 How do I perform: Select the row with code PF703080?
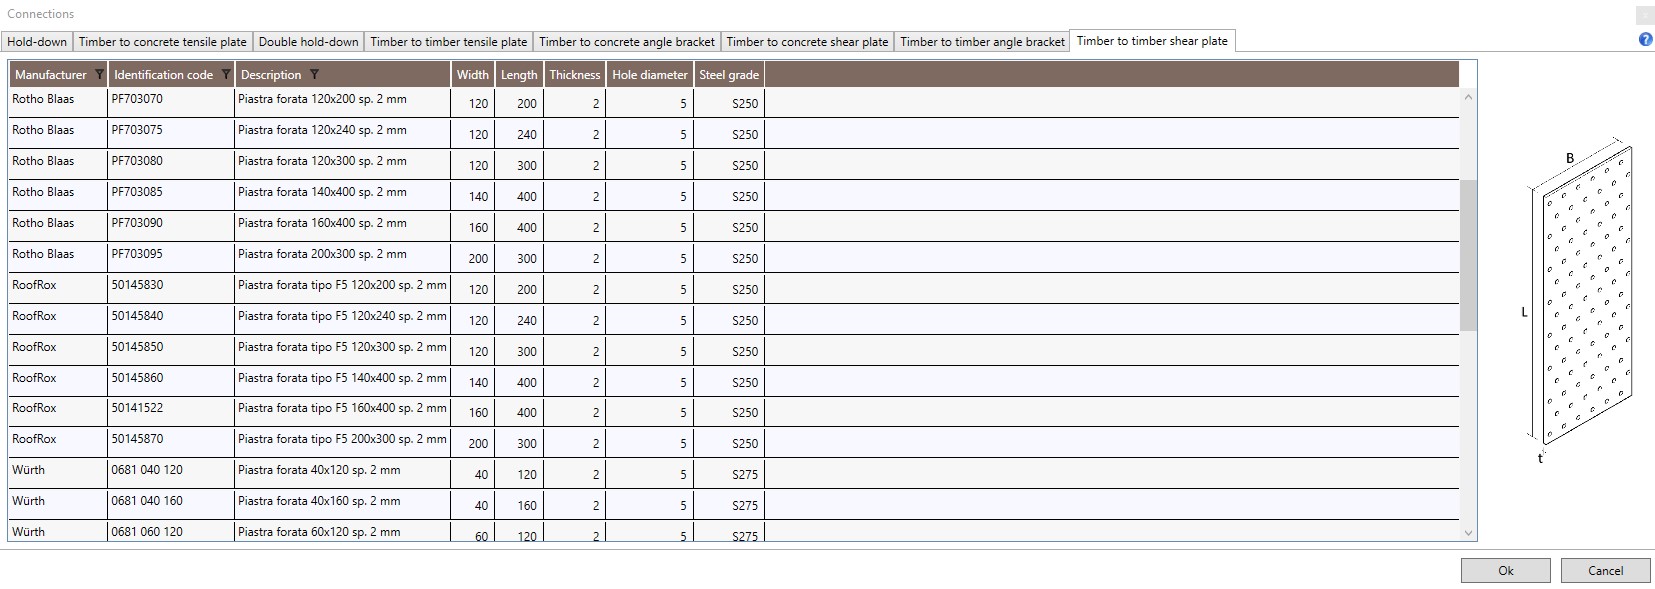point(733,165)
